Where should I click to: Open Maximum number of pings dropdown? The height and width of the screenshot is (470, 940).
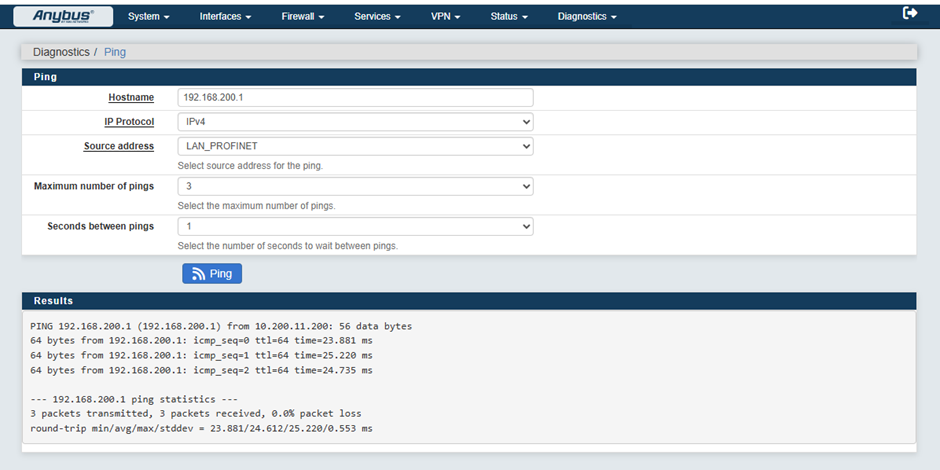click(355, 186)
